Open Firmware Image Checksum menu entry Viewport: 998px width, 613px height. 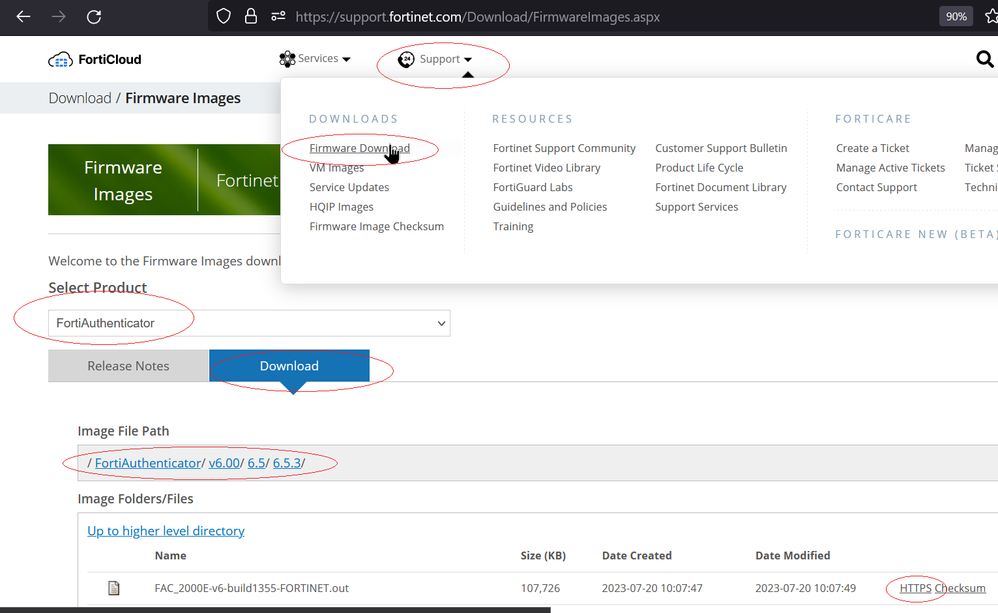point(376,226)
